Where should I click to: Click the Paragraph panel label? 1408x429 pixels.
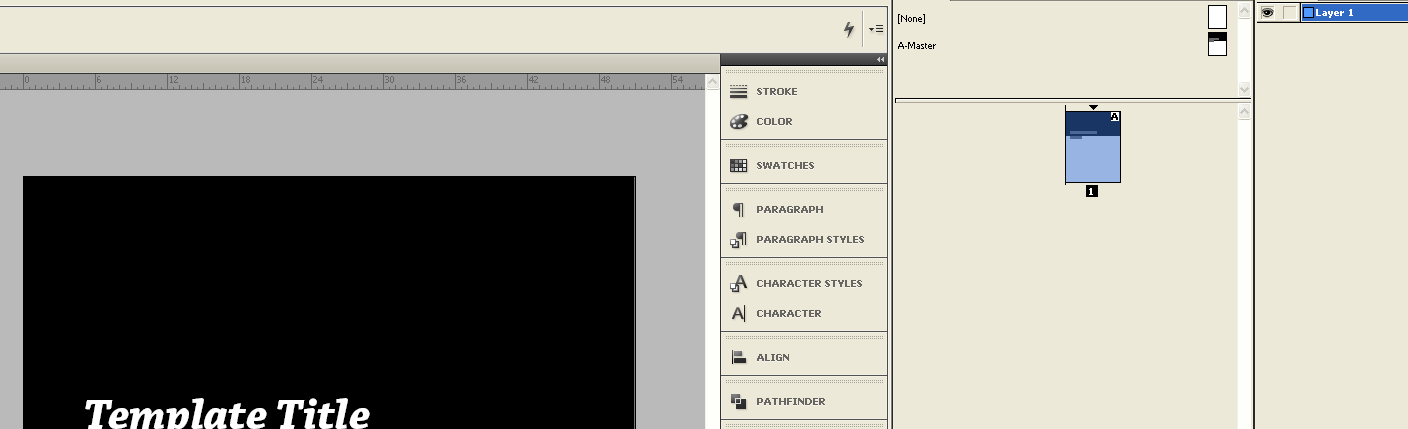click(790, 210)
